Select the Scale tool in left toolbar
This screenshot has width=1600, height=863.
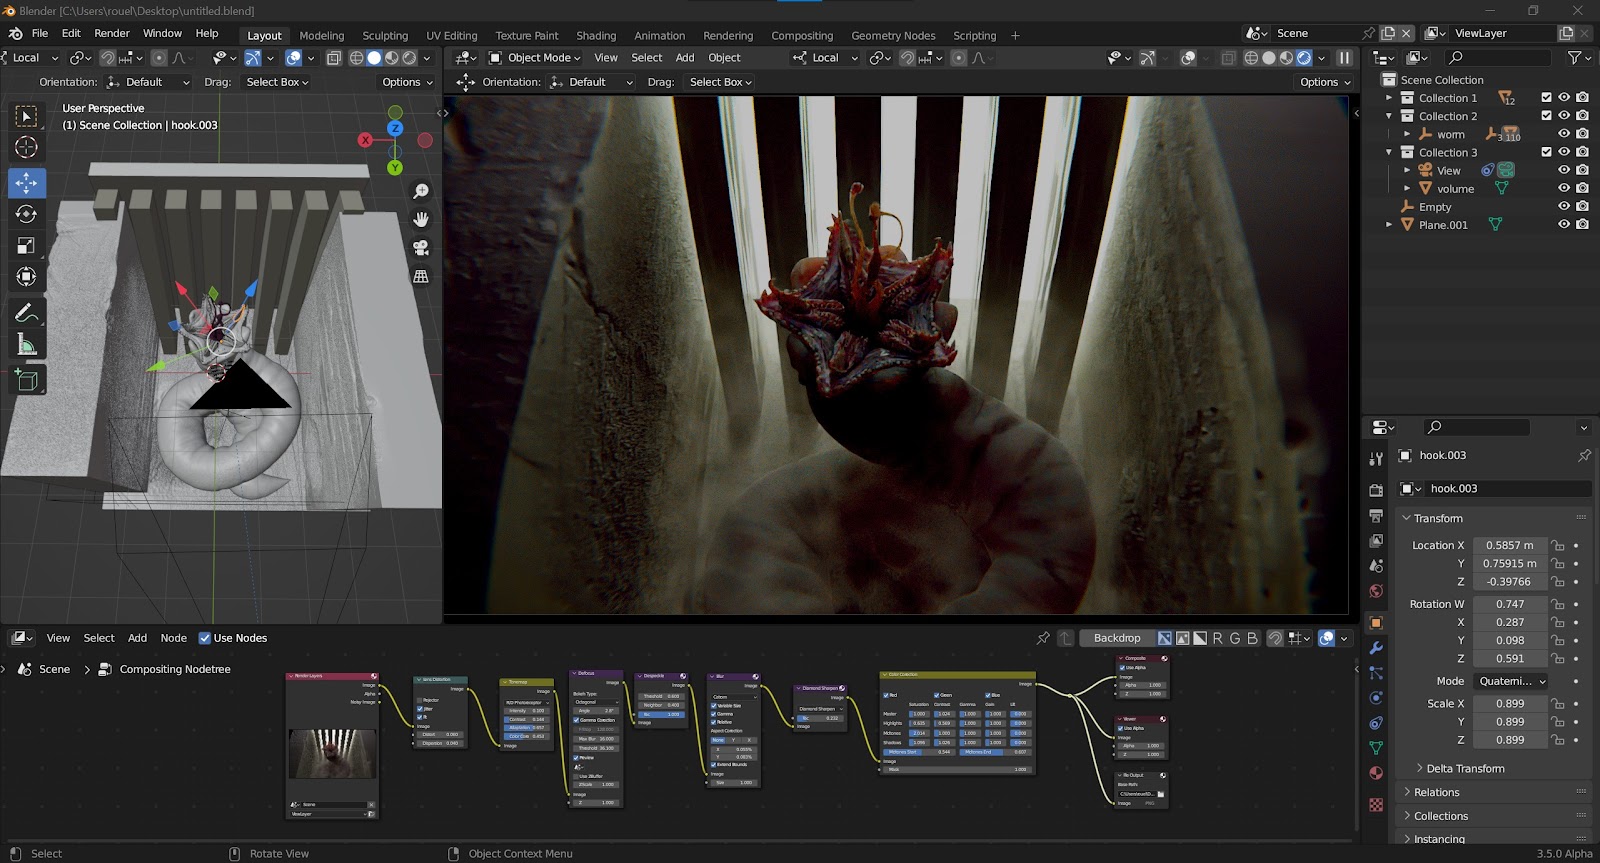27,245
